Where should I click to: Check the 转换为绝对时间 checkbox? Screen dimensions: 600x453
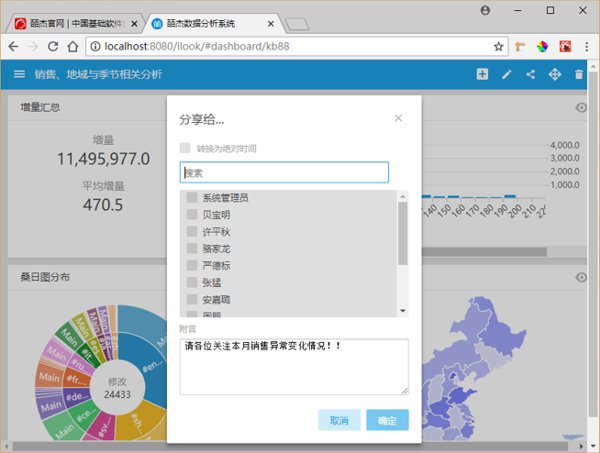point(184,148)
